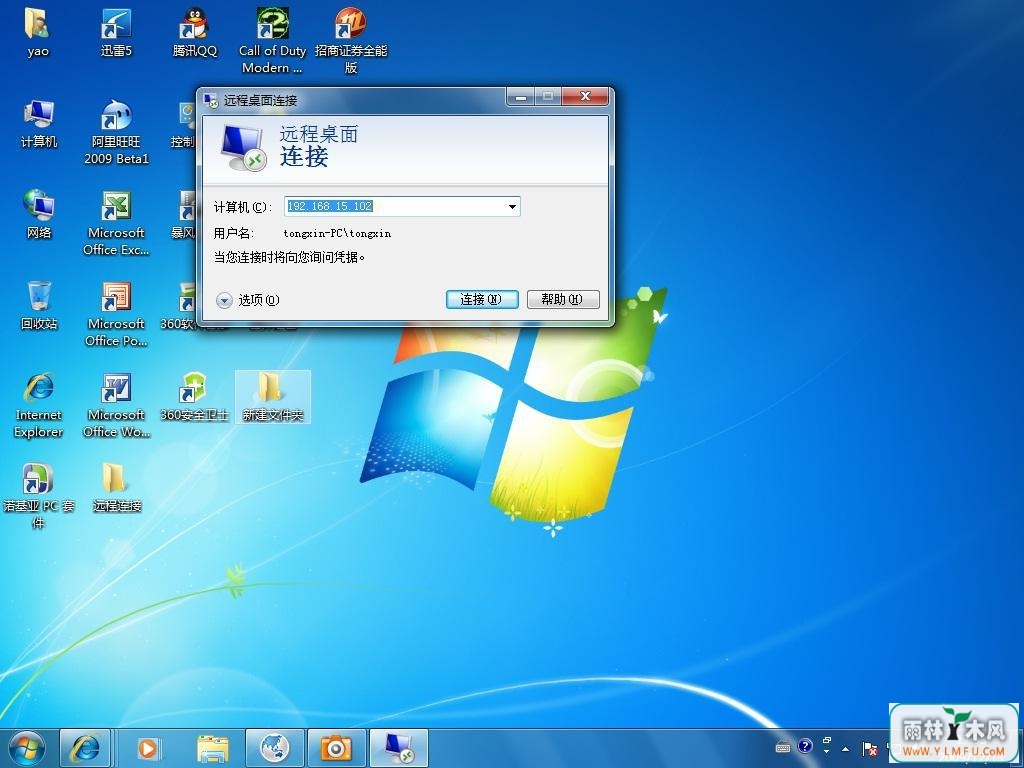
Task: Show hidden tray icons arrow
Action: [x=846, y=748]
